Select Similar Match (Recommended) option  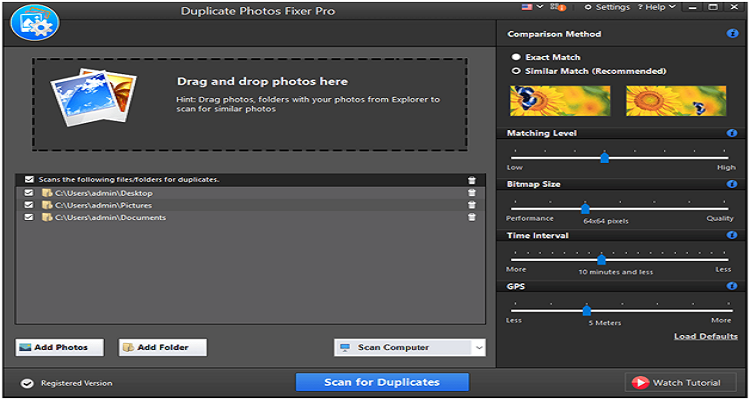[589, 71]
